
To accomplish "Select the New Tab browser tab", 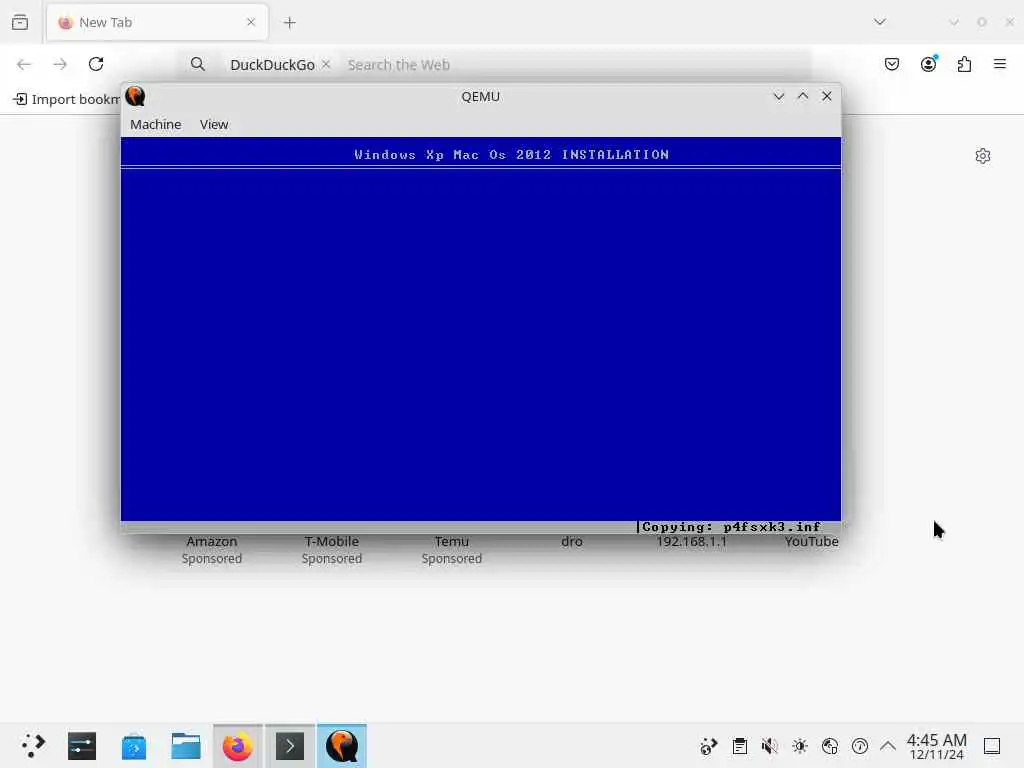I will point(157,23).
